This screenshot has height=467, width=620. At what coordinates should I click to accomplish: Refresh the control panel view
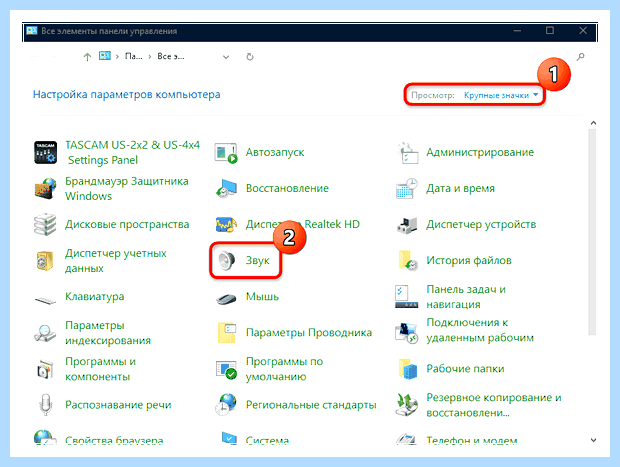pyautogui.click(x=250, y=57)
